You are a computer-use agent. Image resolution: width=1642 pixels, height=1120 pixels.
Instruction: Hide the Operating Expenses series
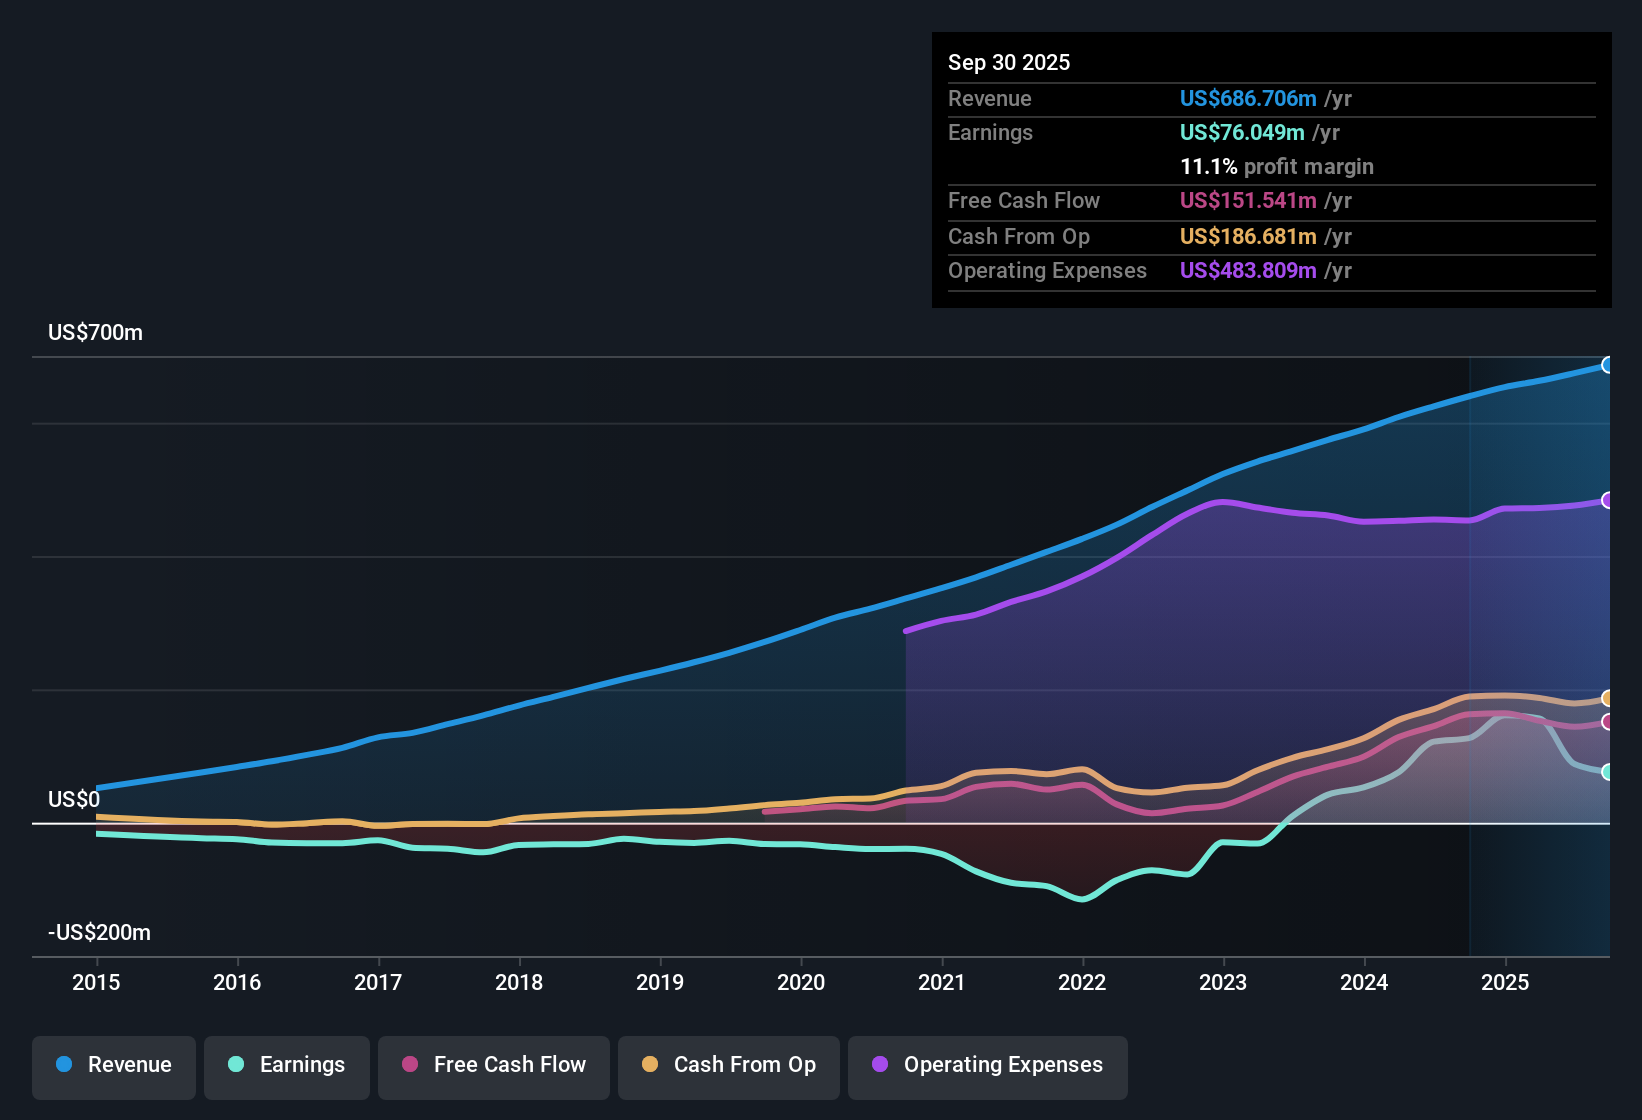pyautogui.click(x=987, y=1065)
